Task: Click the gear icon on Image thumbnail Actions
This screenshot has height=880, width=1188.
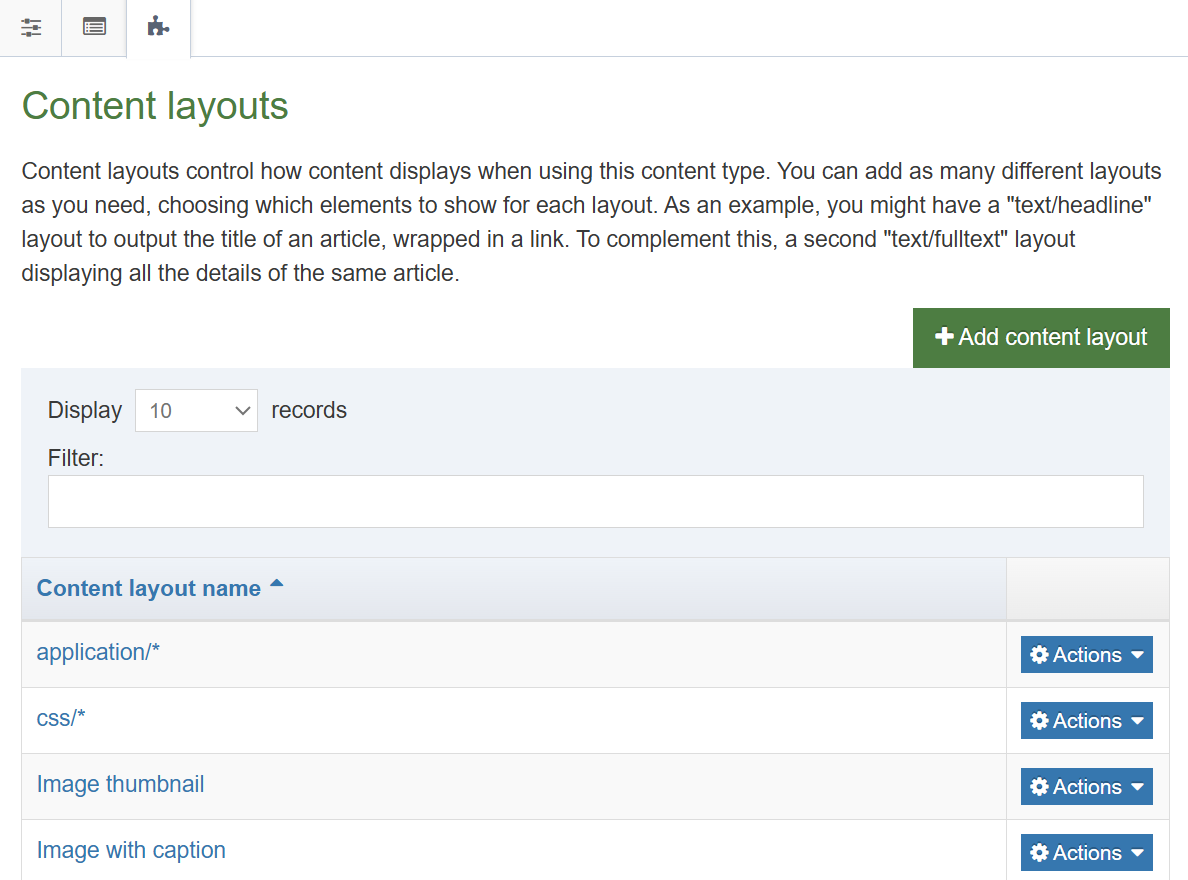Action: tap(1038, 786)
